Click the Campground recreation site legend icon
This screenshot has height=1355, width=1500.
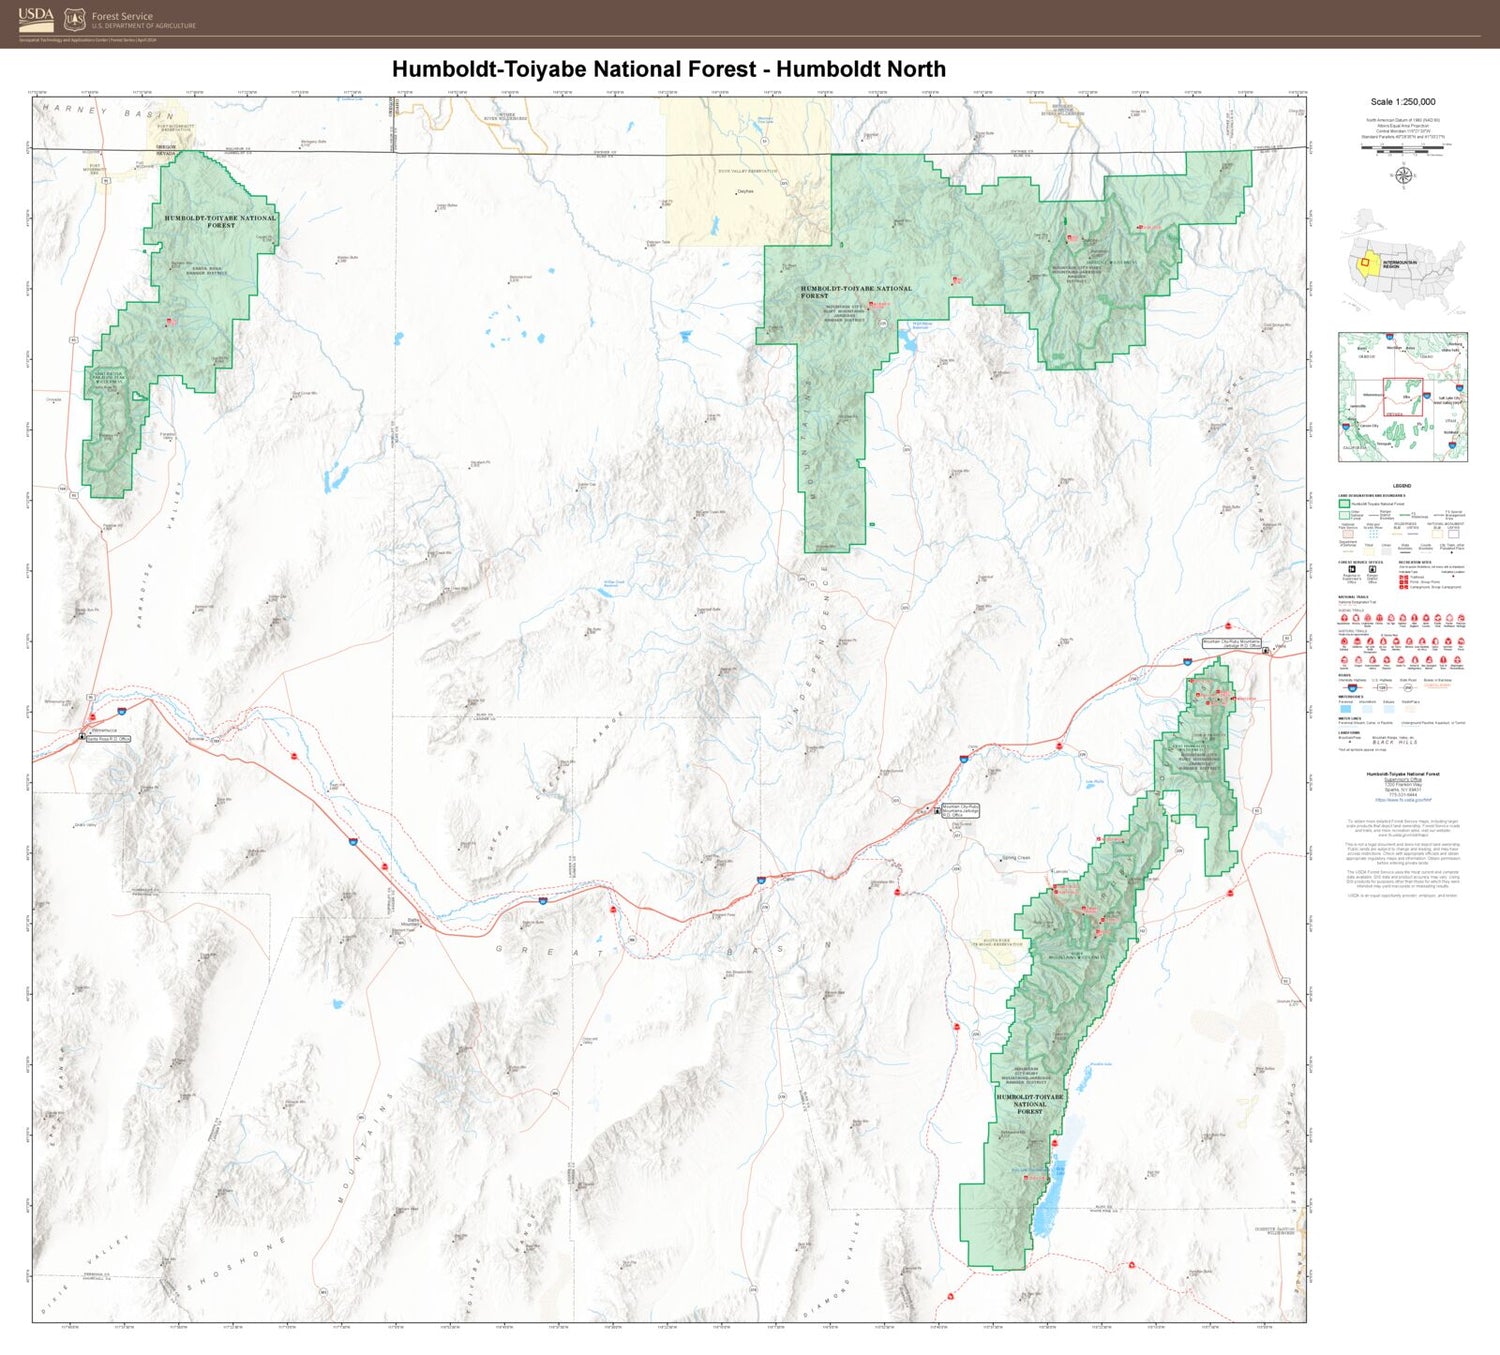(1404, 587)
